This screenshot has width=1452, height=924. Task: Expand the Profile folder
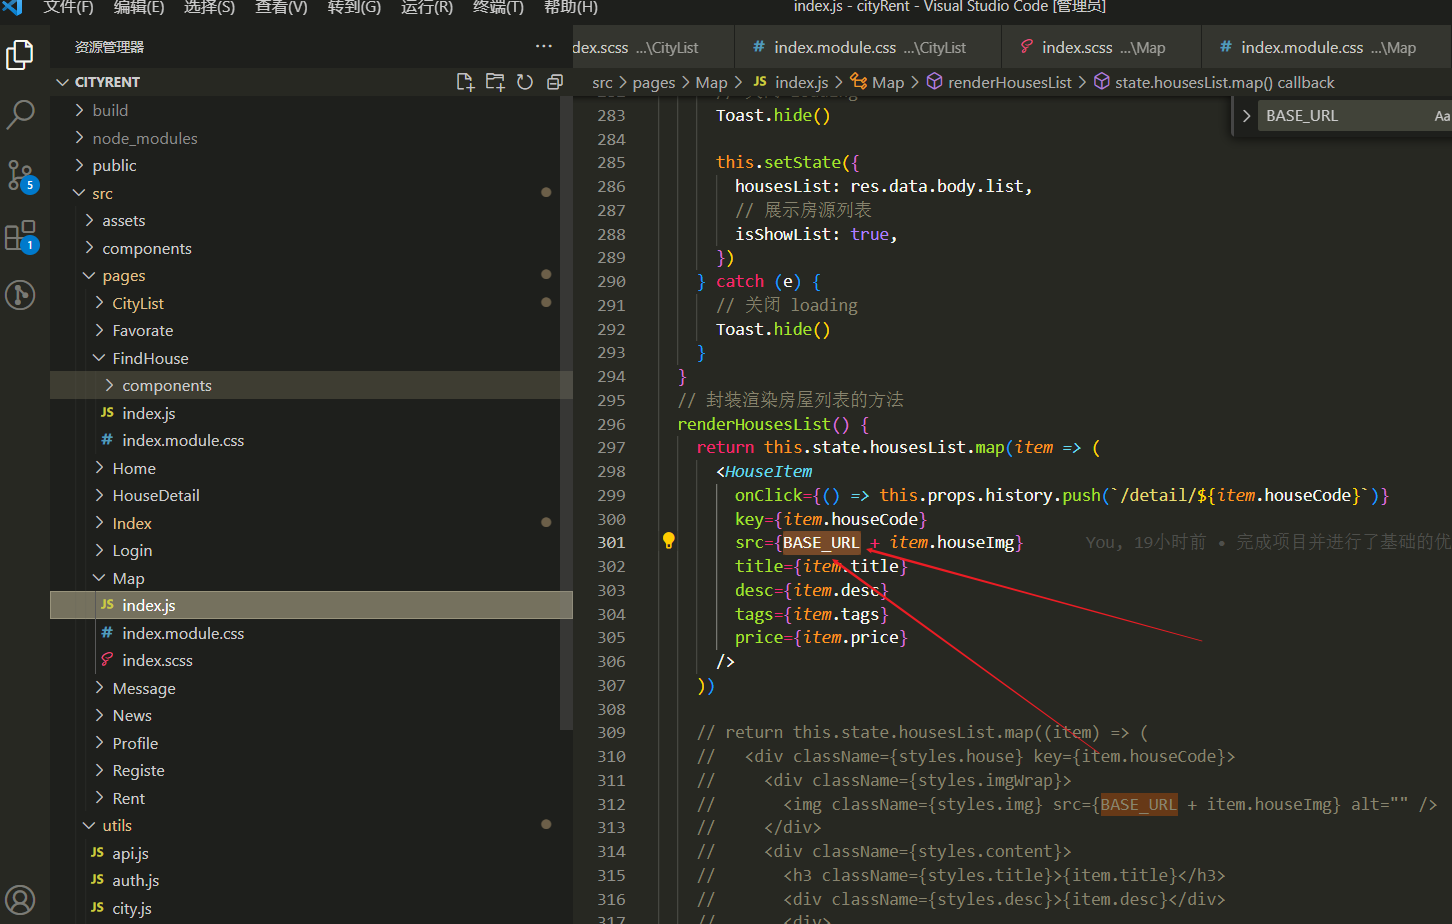pos(312,743)
